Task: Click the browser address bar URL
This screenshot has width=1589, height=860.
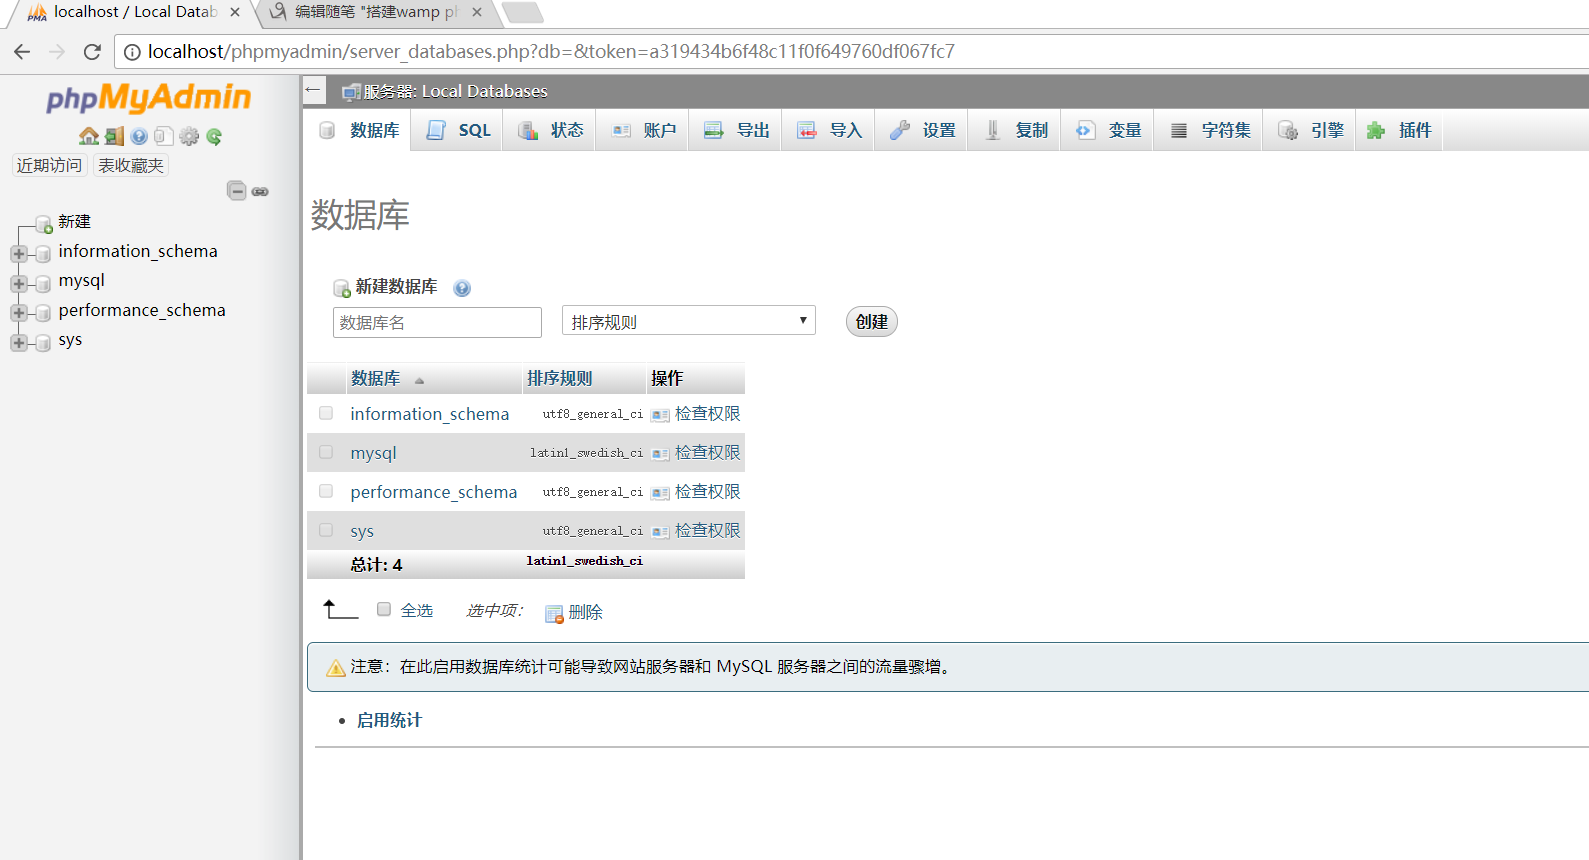Action: [551, 51]
